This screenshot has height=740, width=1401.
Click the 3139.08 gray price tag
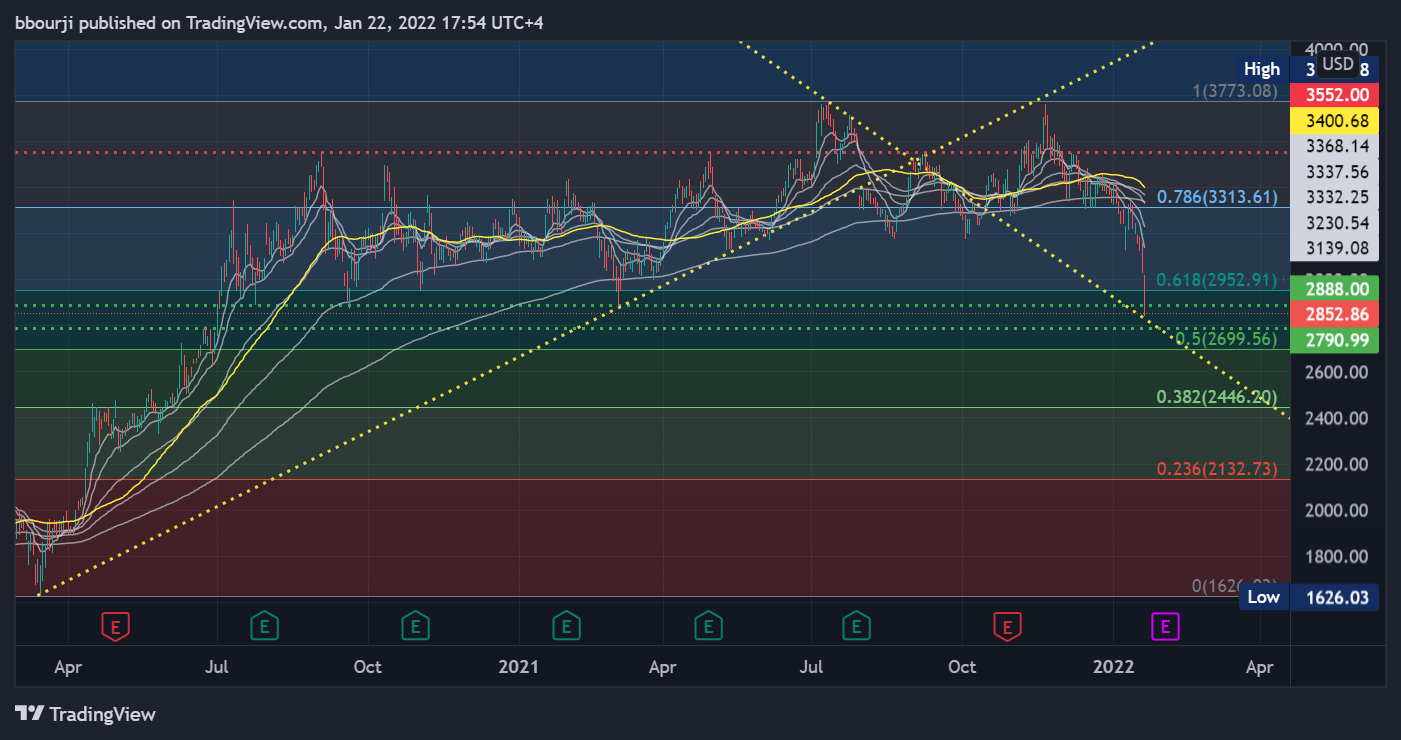pyautogui.click(x=1335, y=248)
